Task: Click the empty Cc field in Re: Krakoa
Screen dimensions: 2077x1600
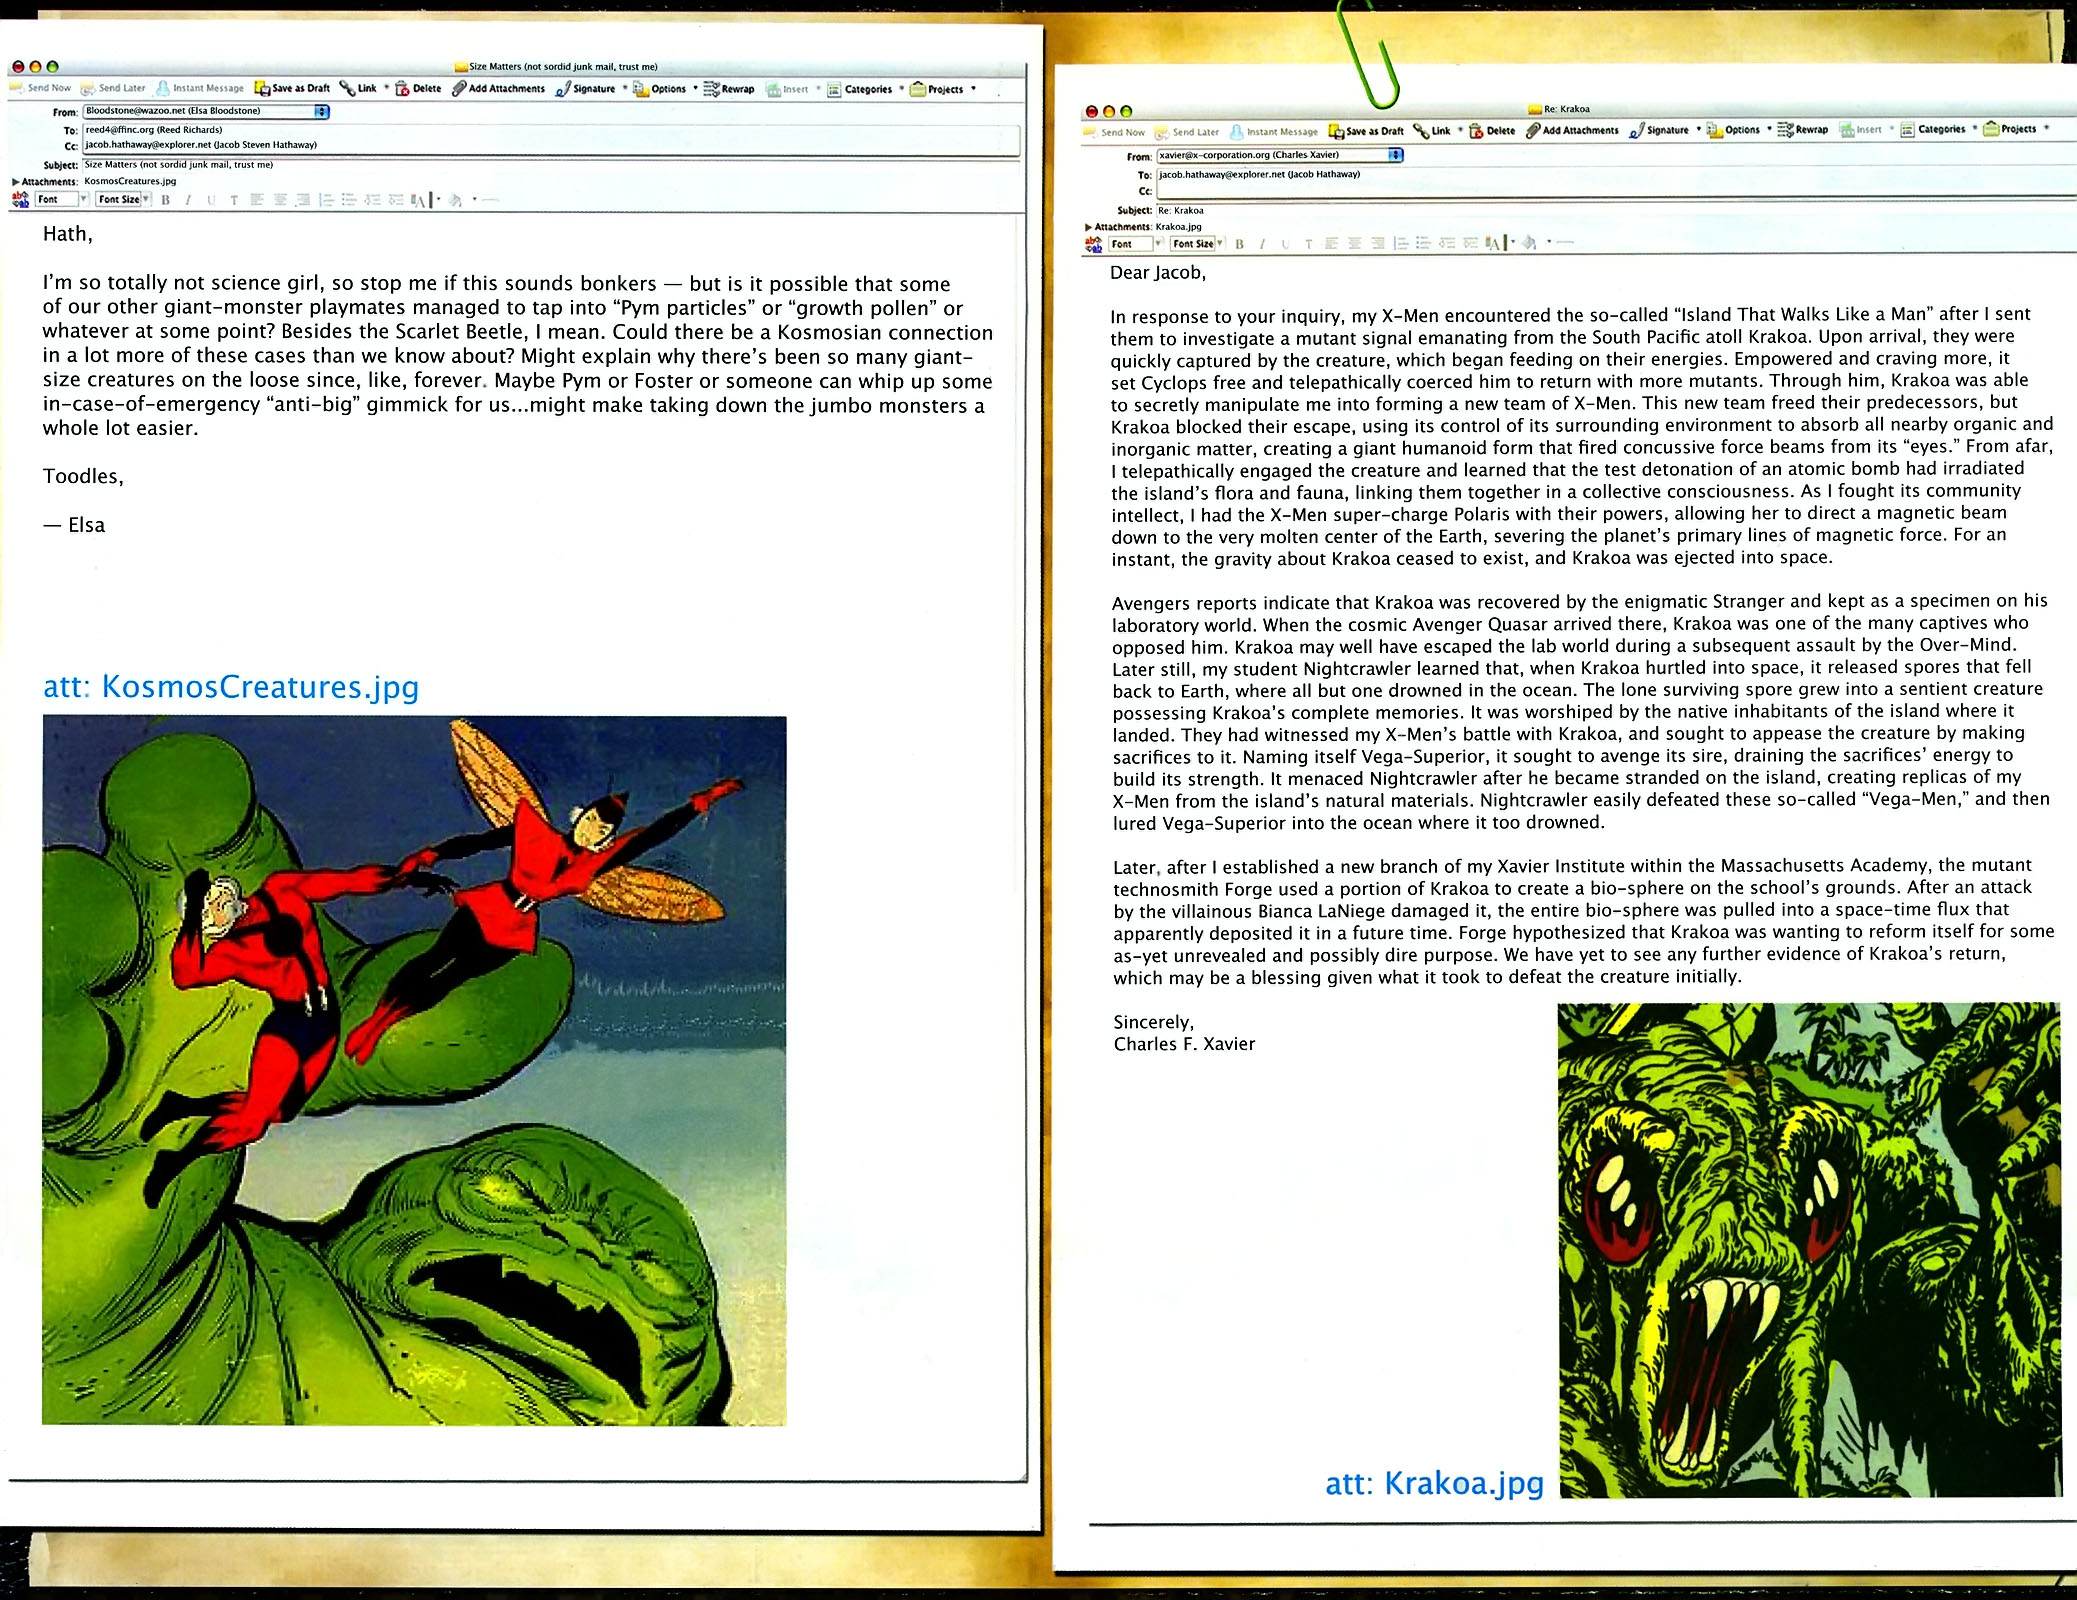Action: tap(1616, 190)
